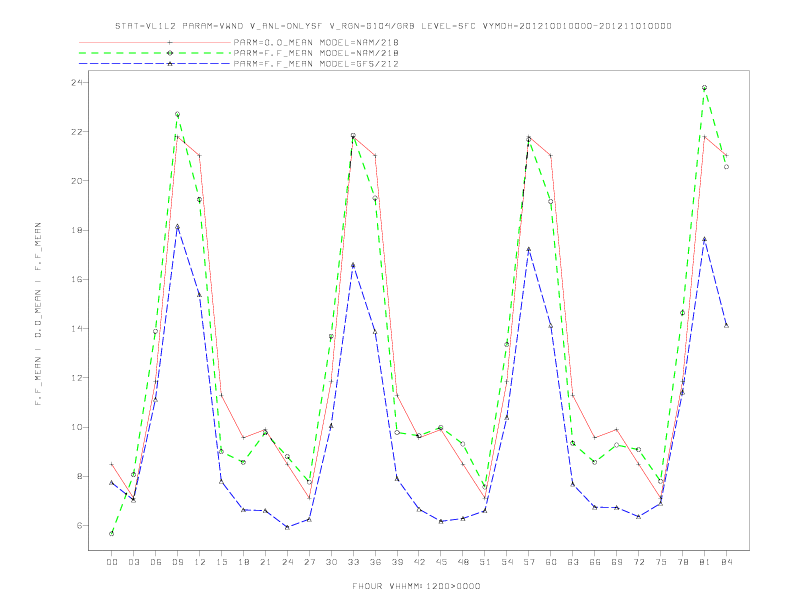Image resolution: width=792 pixels, height=612 pixels.
Task: Click y-axis tick label 10
Action: click(x=76, y=427)
